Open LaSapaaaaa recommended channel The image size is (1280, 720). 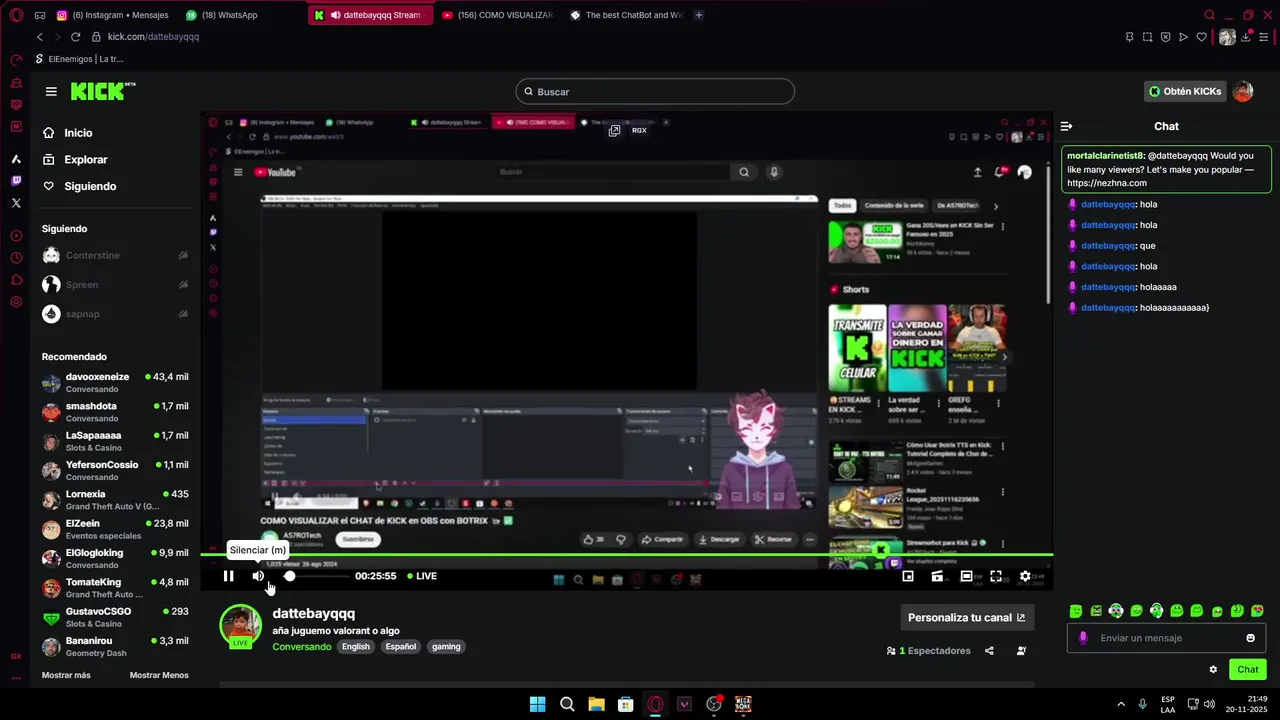[115, 442]
